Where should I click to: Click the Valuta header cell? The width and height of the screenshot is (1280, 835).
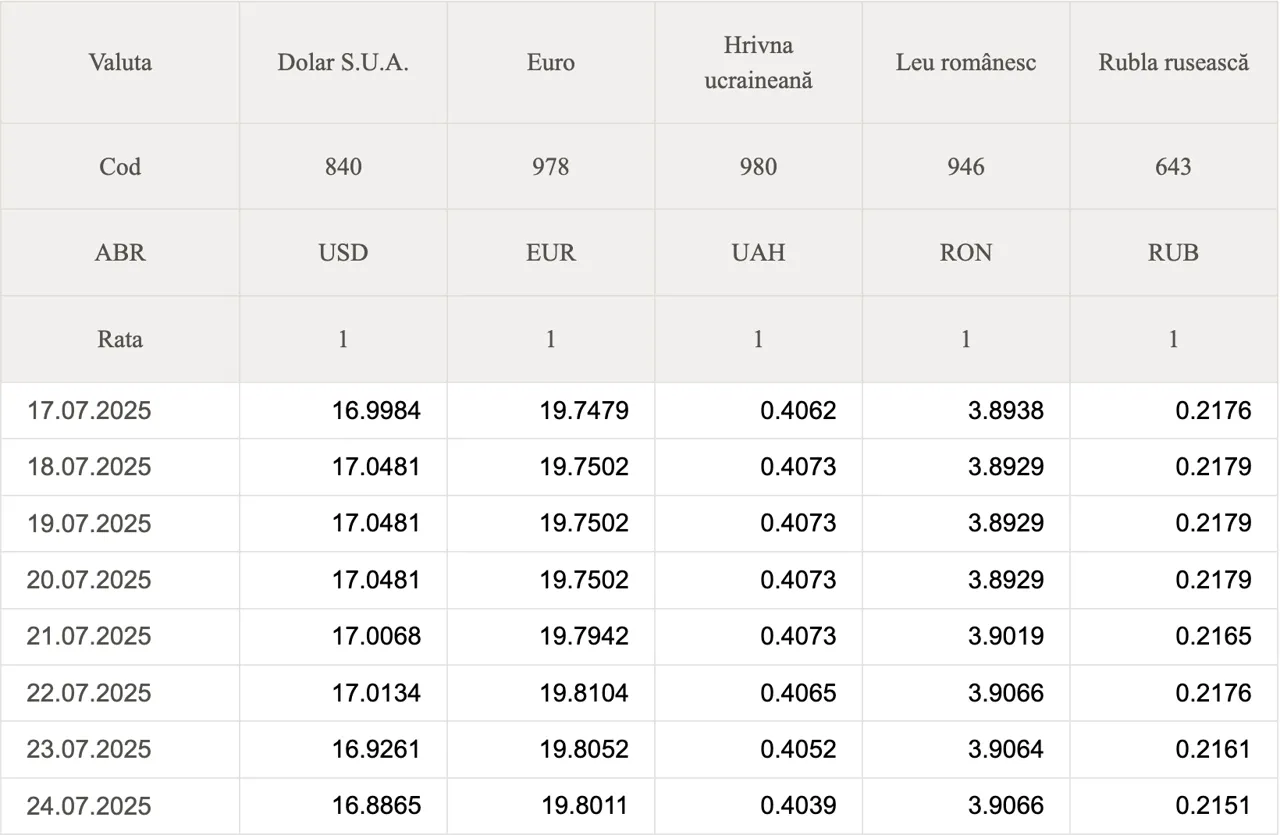coord(120,62)
